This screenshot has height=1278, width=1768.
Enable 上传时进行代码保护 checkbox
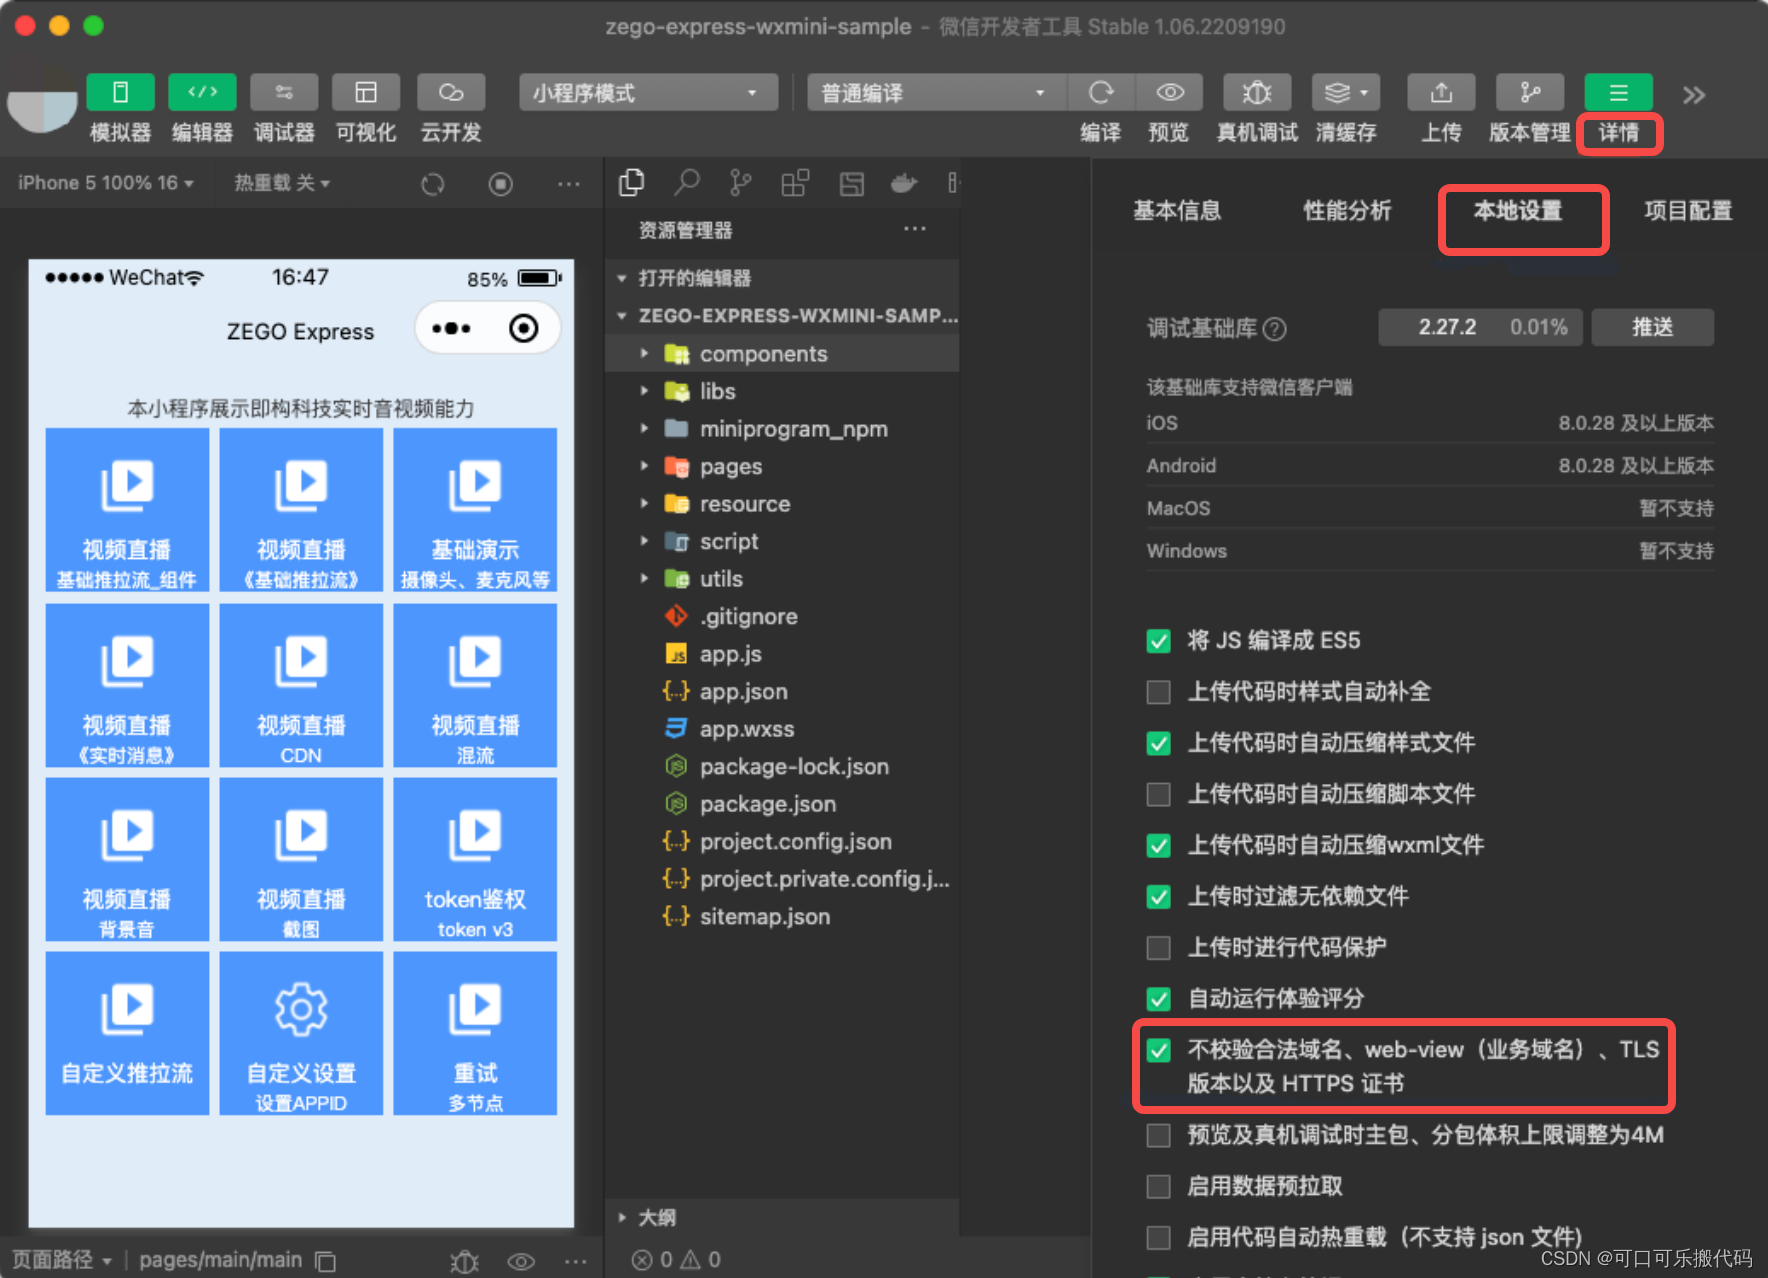1159,948
